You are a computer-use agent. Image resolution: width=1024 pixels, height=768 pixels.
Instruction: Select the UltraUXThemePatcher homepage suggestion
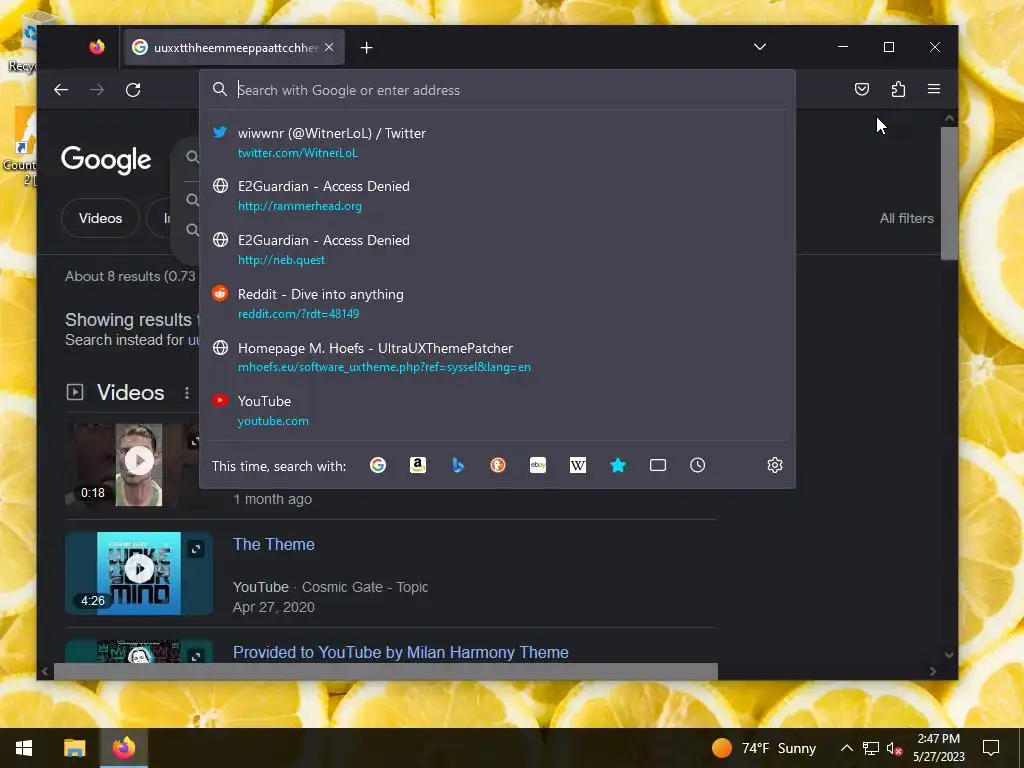(x=498, y=357)
